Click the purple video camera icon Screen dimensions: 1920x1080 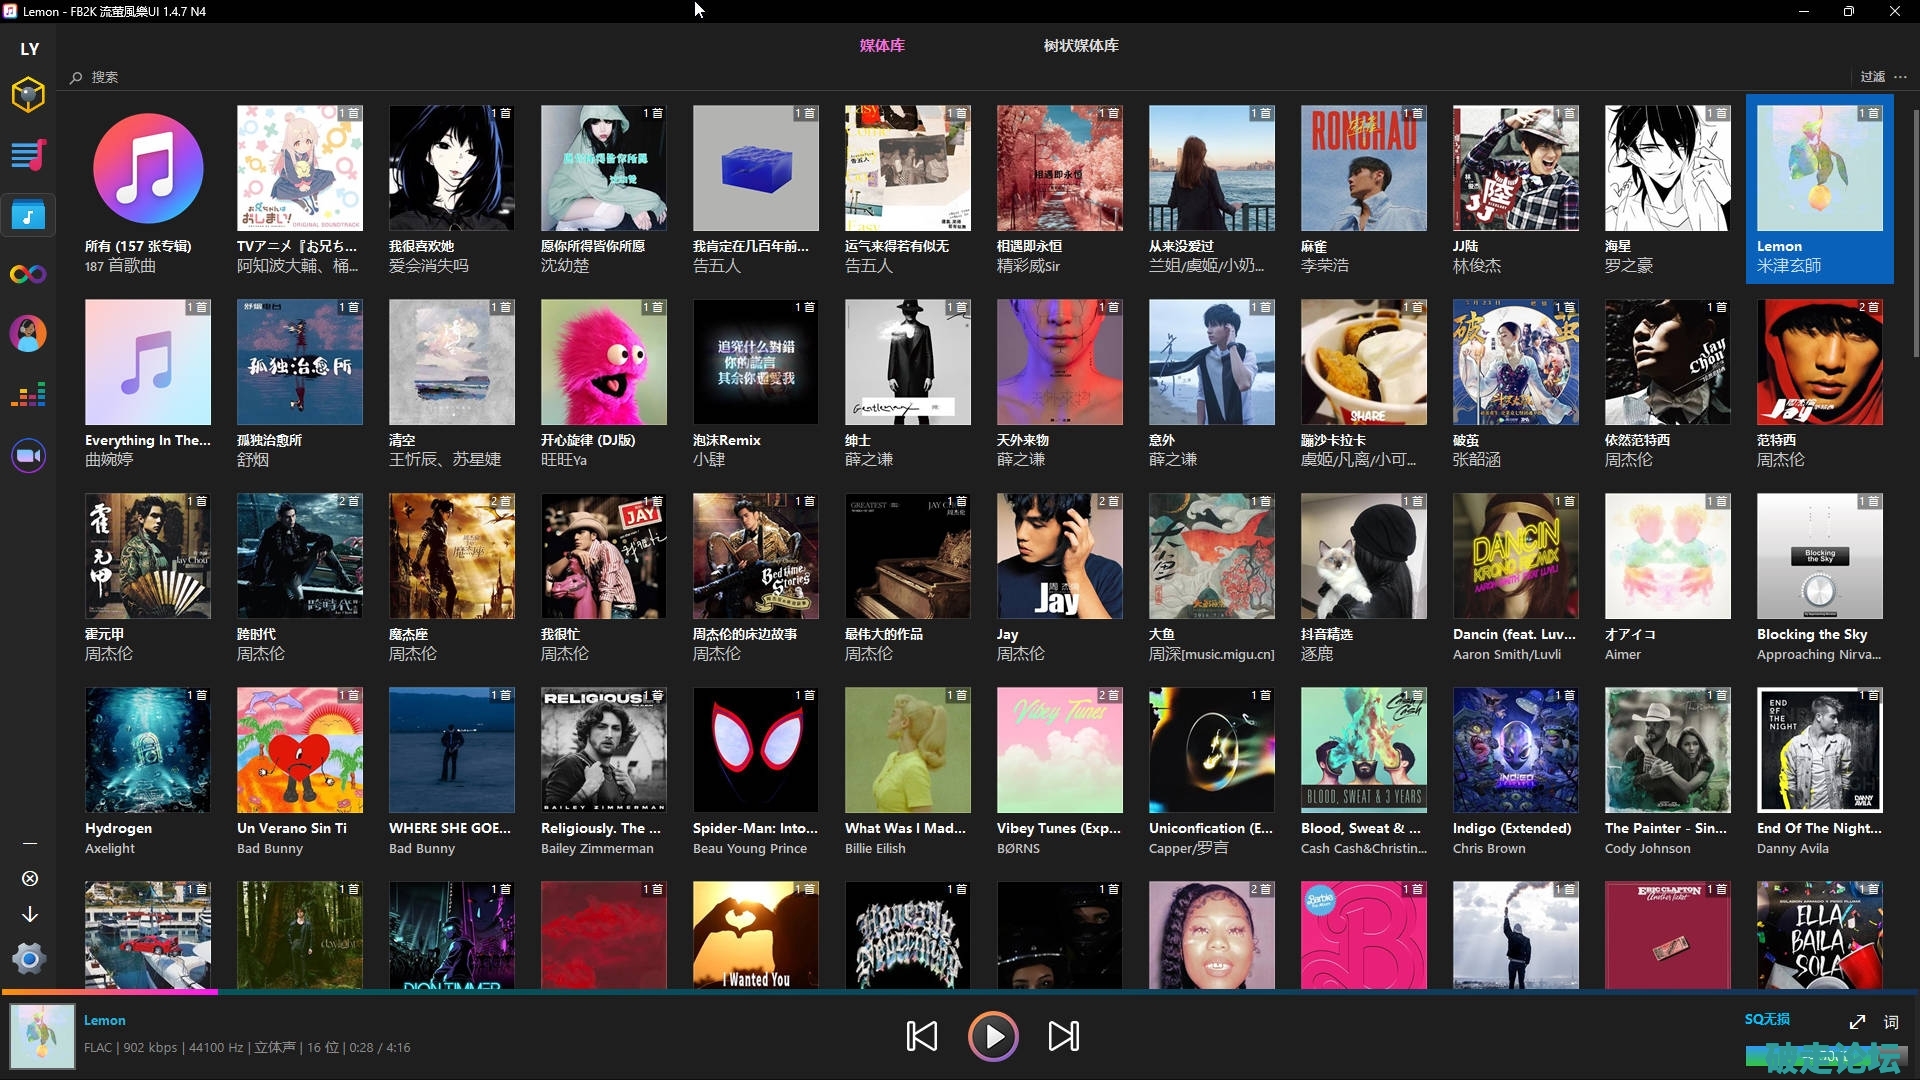[28, 456]
